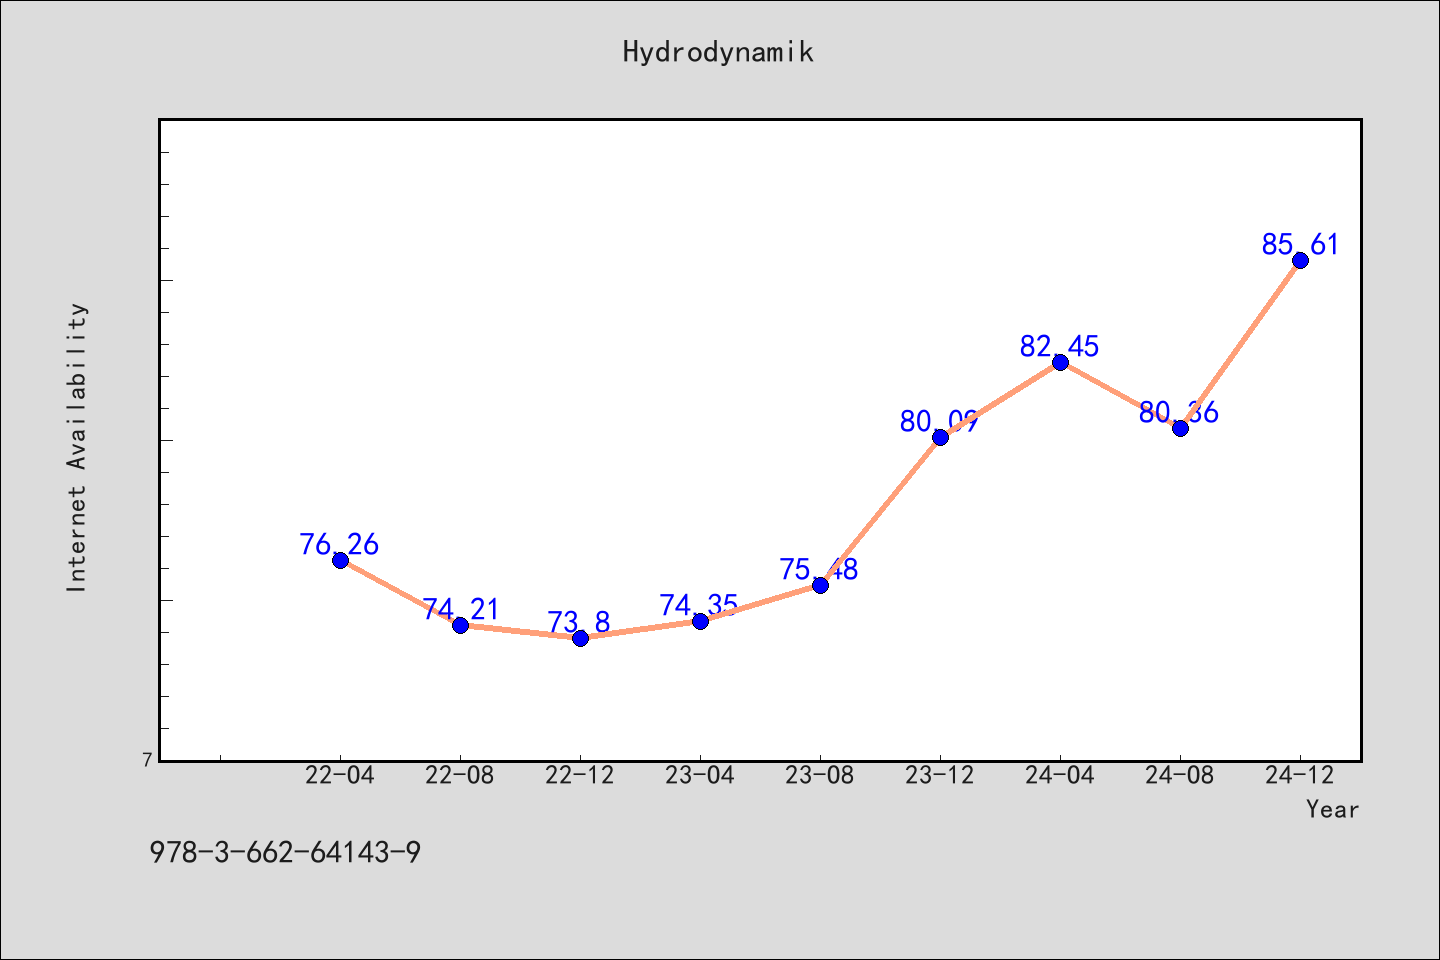Select the data point for 24-04
Image resolution: width=1440 pixels, height=960 pixels.
[1060, 362]
